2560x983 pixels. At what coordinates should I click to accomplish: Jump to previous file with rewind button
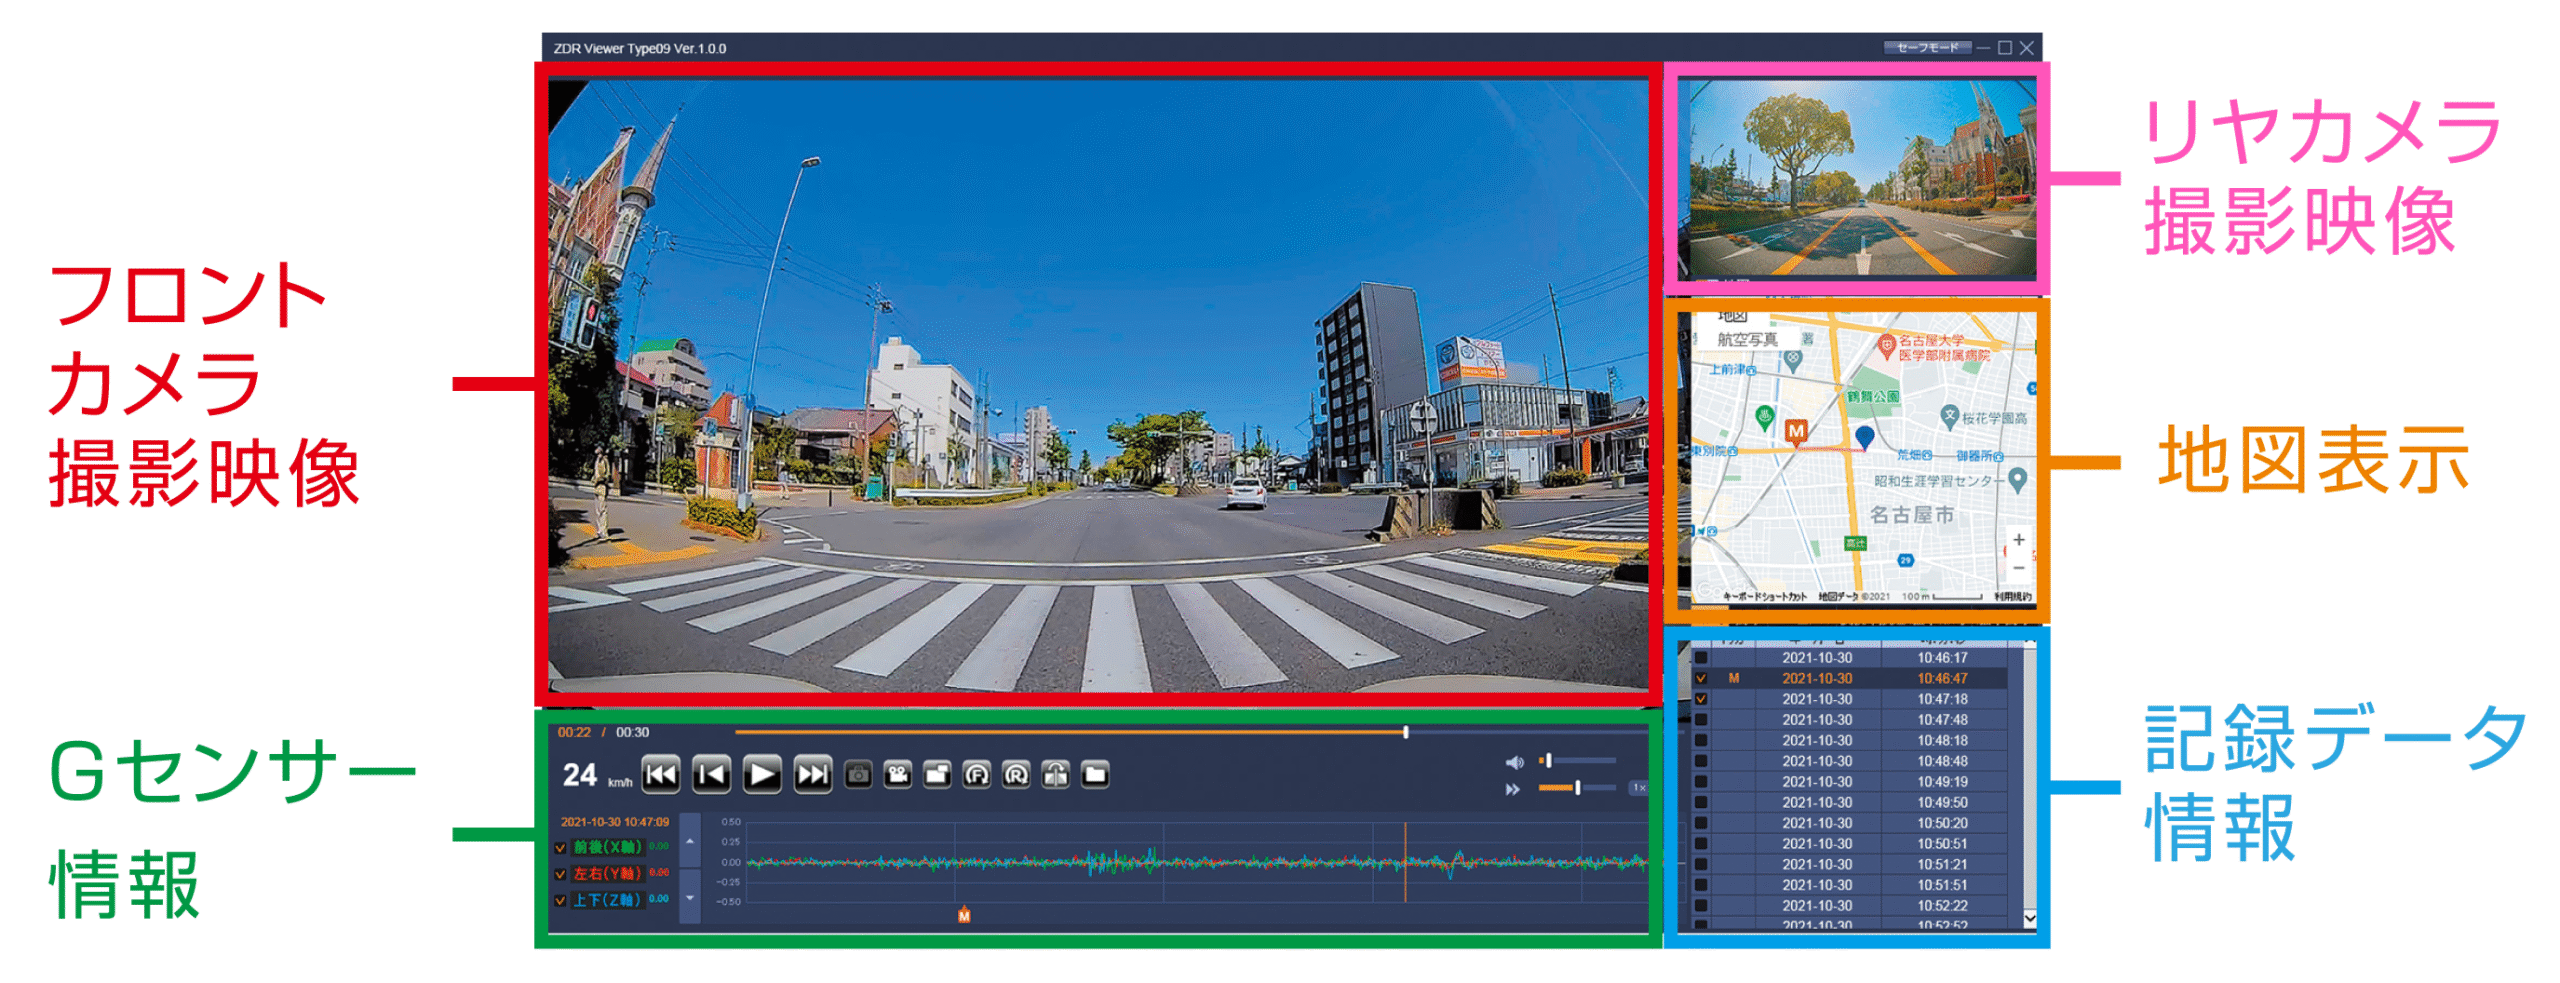pos(661,774)
